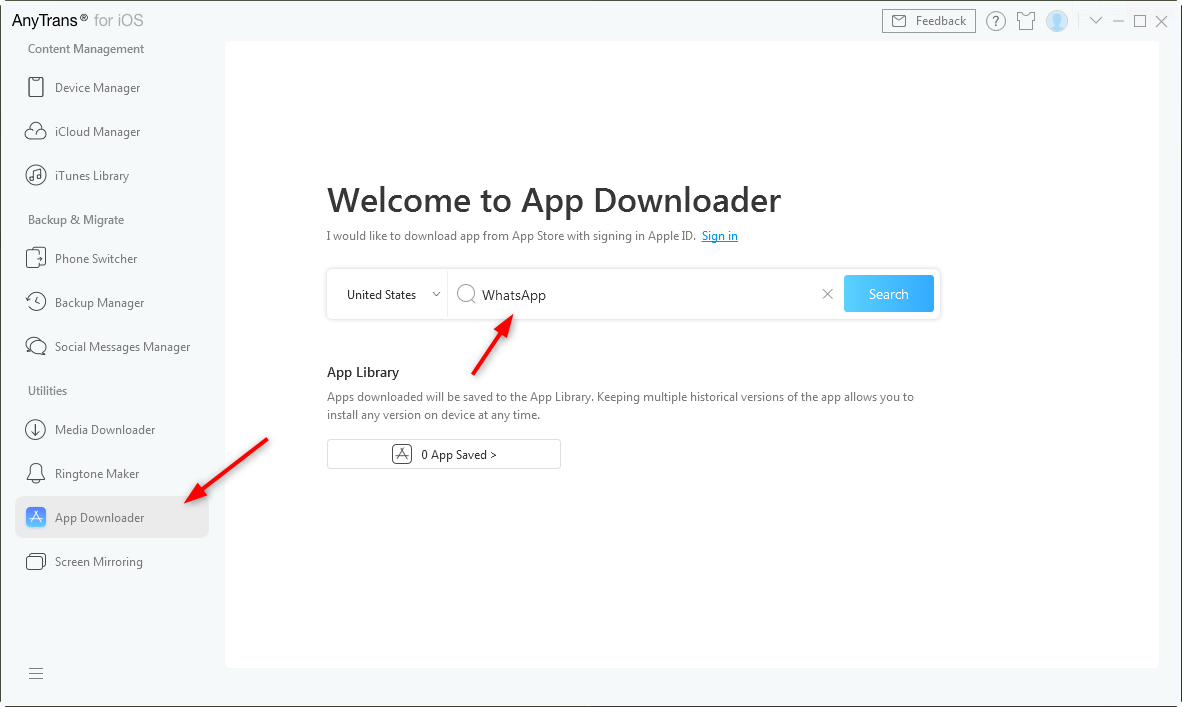Open Screen Mirroring utility
The height and width of the screenshot is (707, 1182).
112,562
